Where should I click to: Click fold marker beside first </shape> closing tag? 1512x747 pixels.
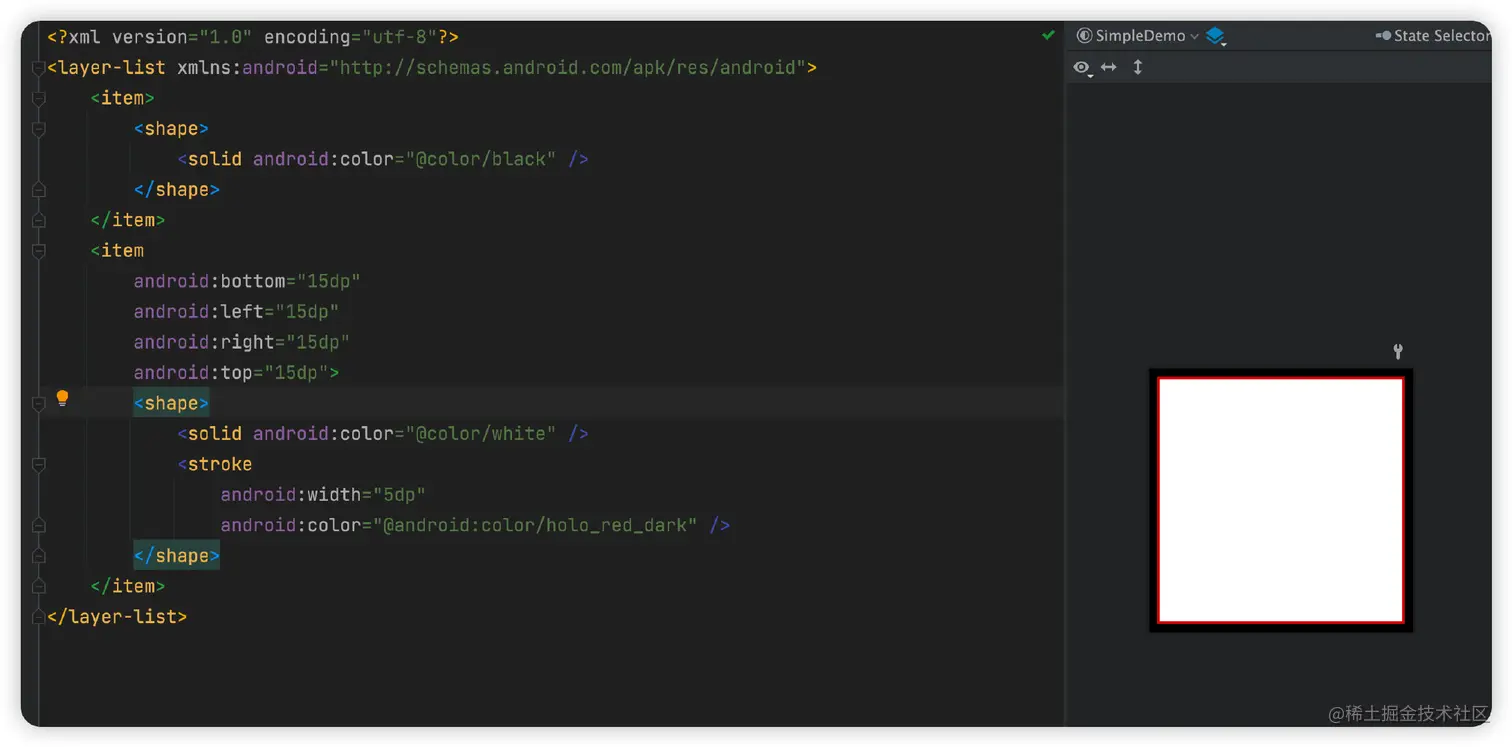point(39,190)
